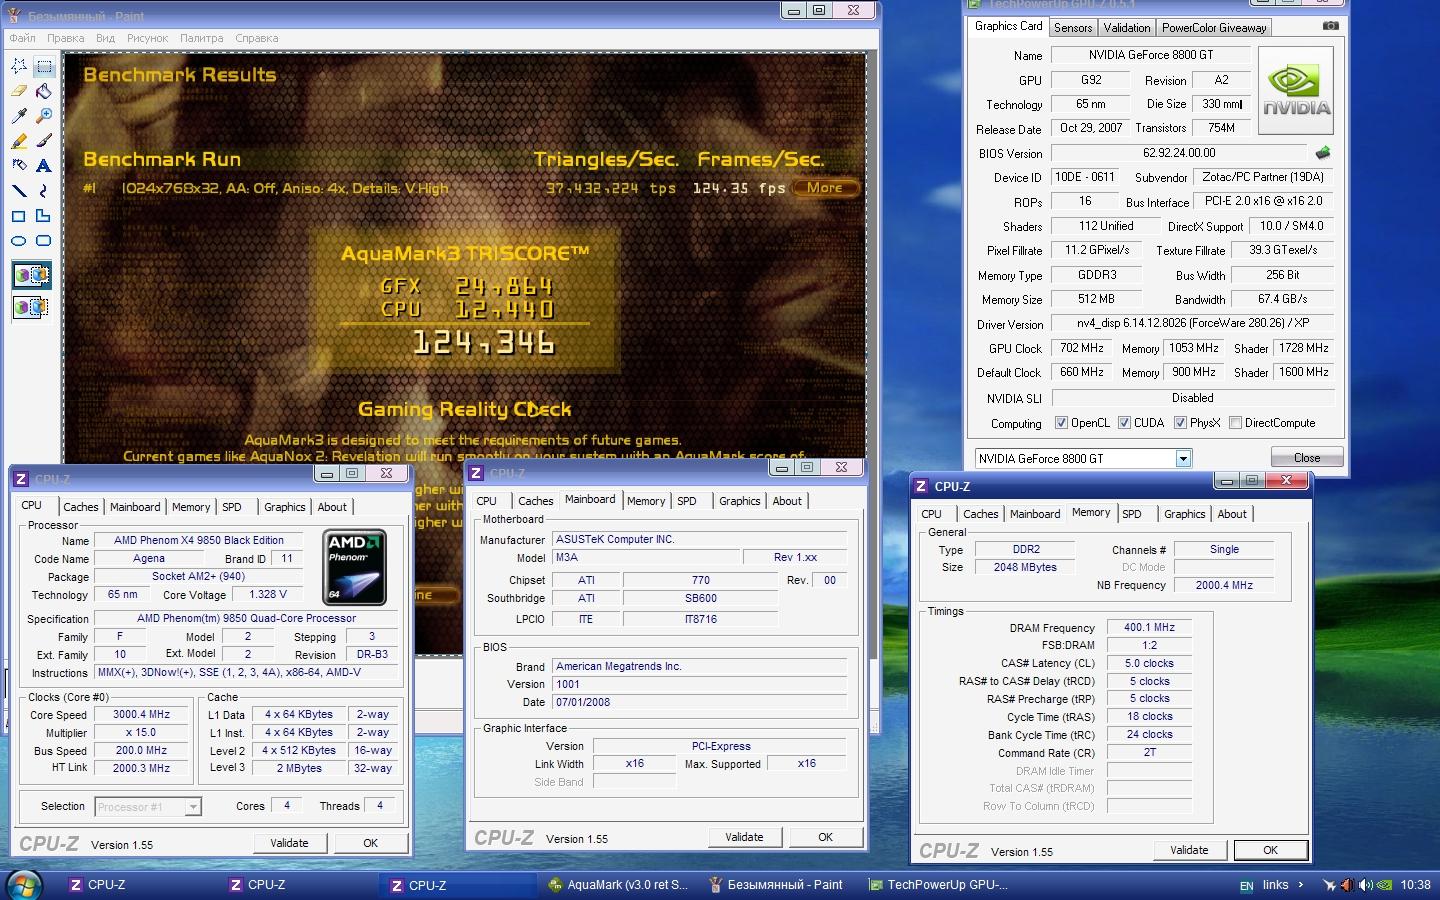Expand the links toolbar chevron on taskbar

coord(1300,885)
